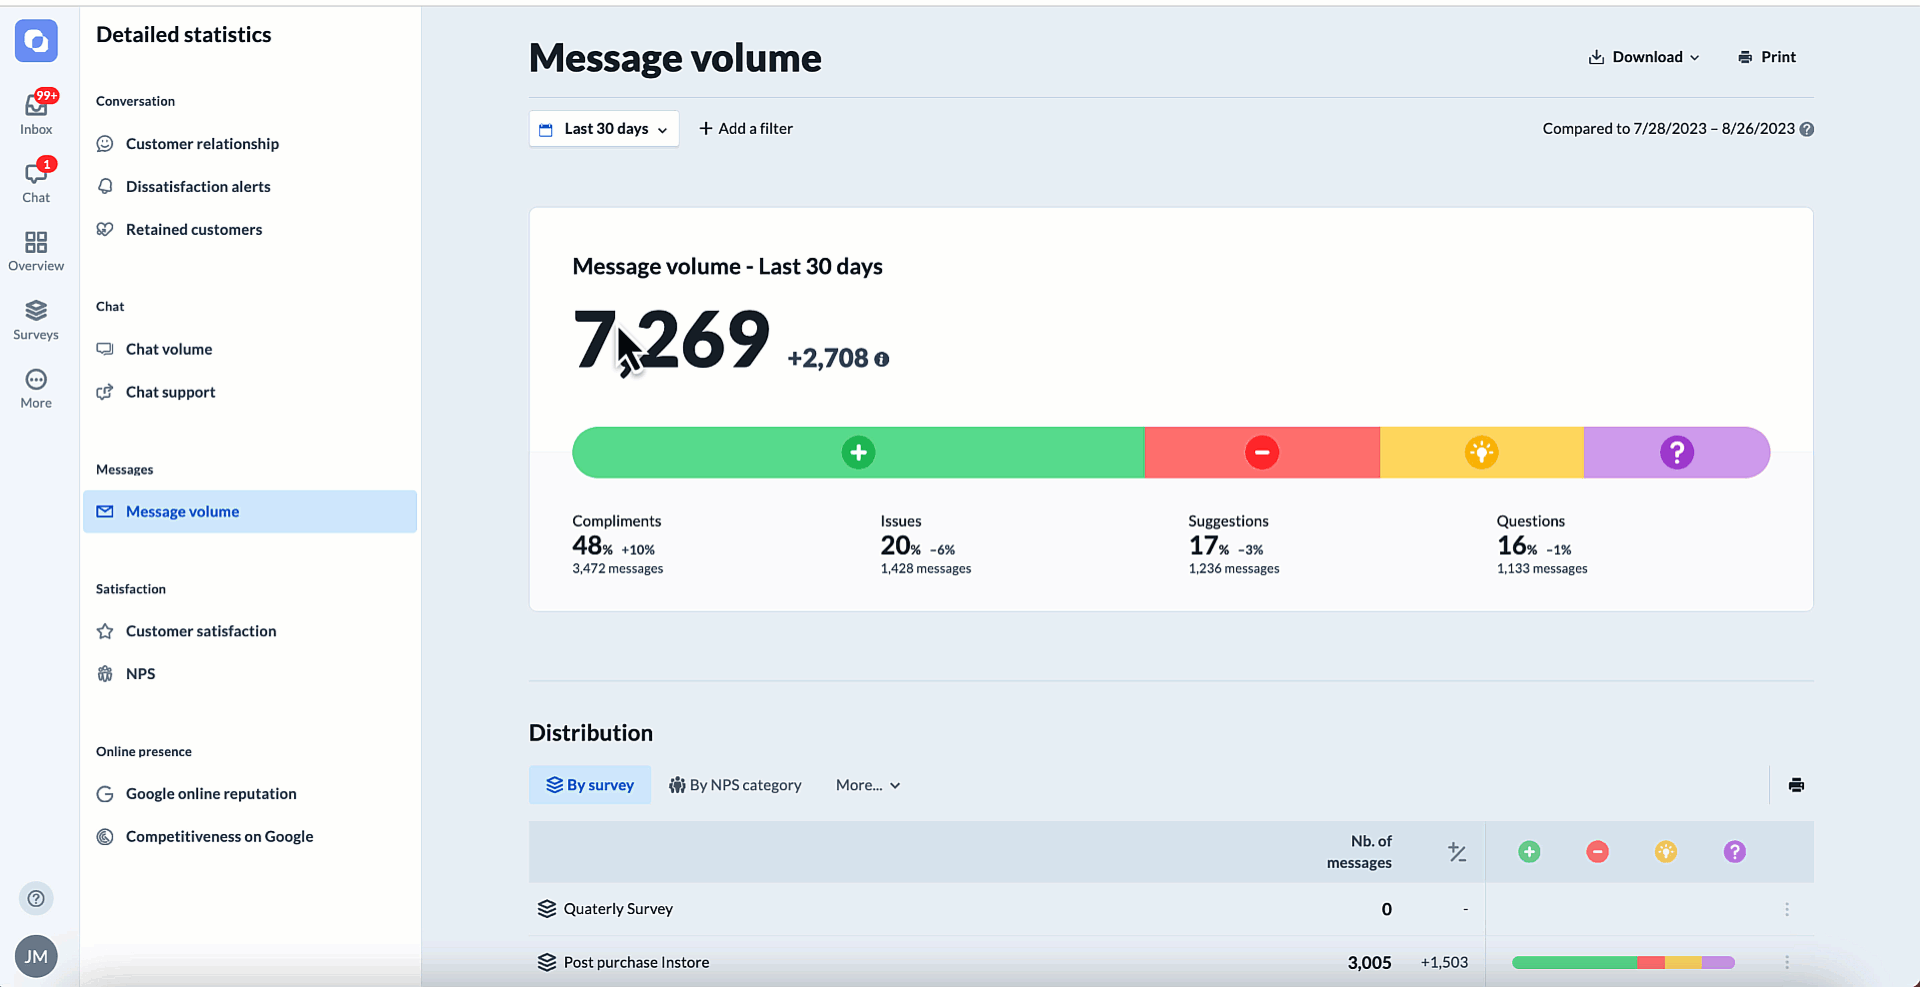1920x987 pixels.
Task: Click Add a filter
Action: [x=746, y=129]
